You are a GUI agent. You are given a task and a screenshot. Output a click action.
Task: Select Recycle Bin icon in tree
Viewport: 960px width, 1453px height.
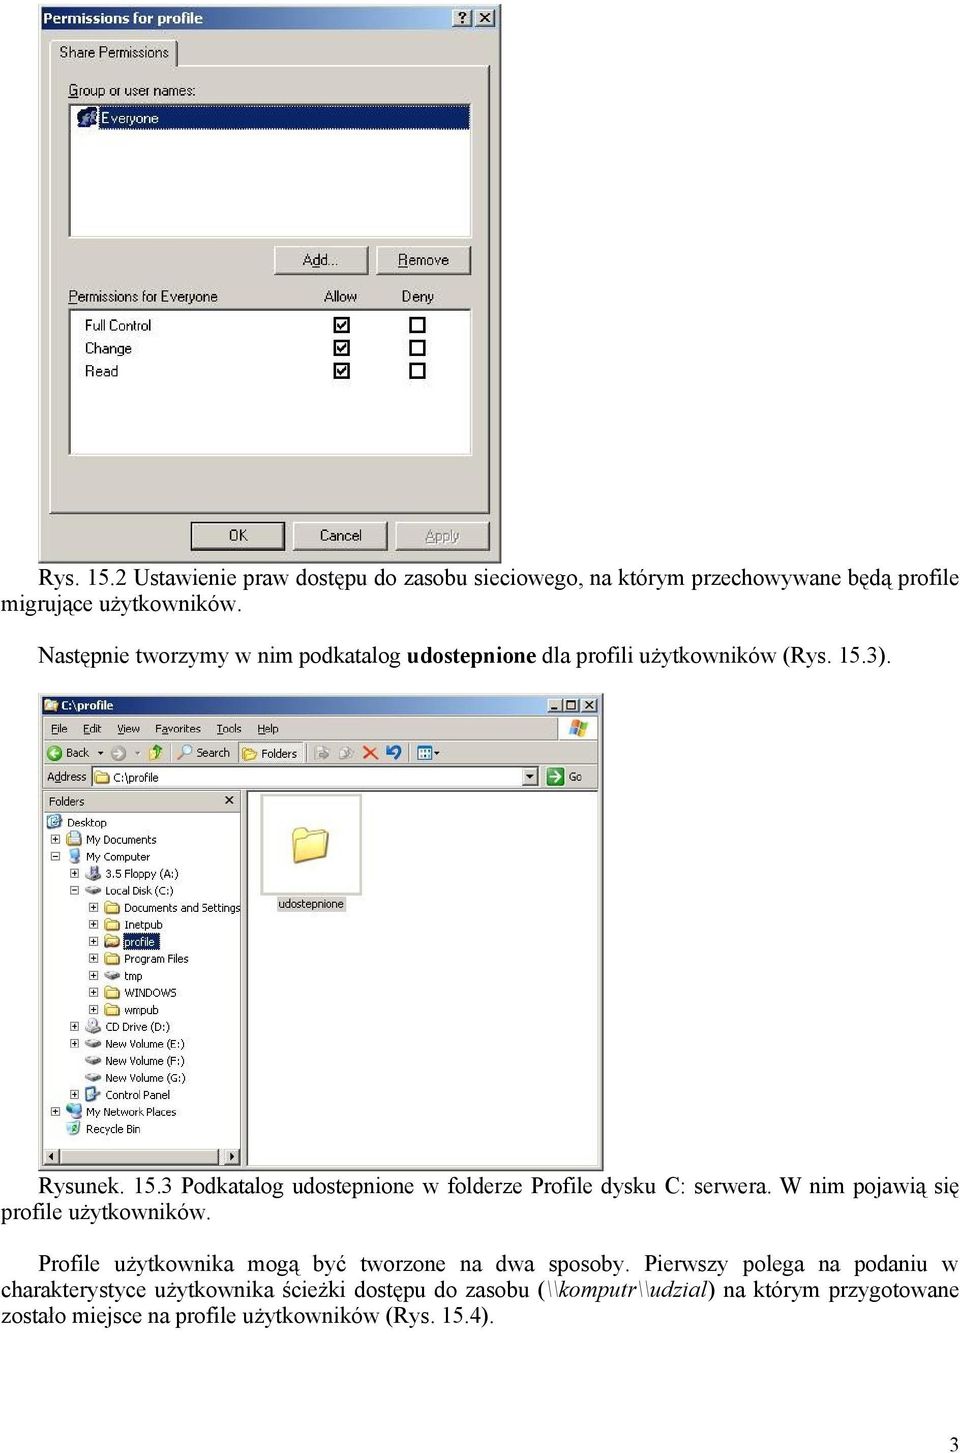[74, 1128]
